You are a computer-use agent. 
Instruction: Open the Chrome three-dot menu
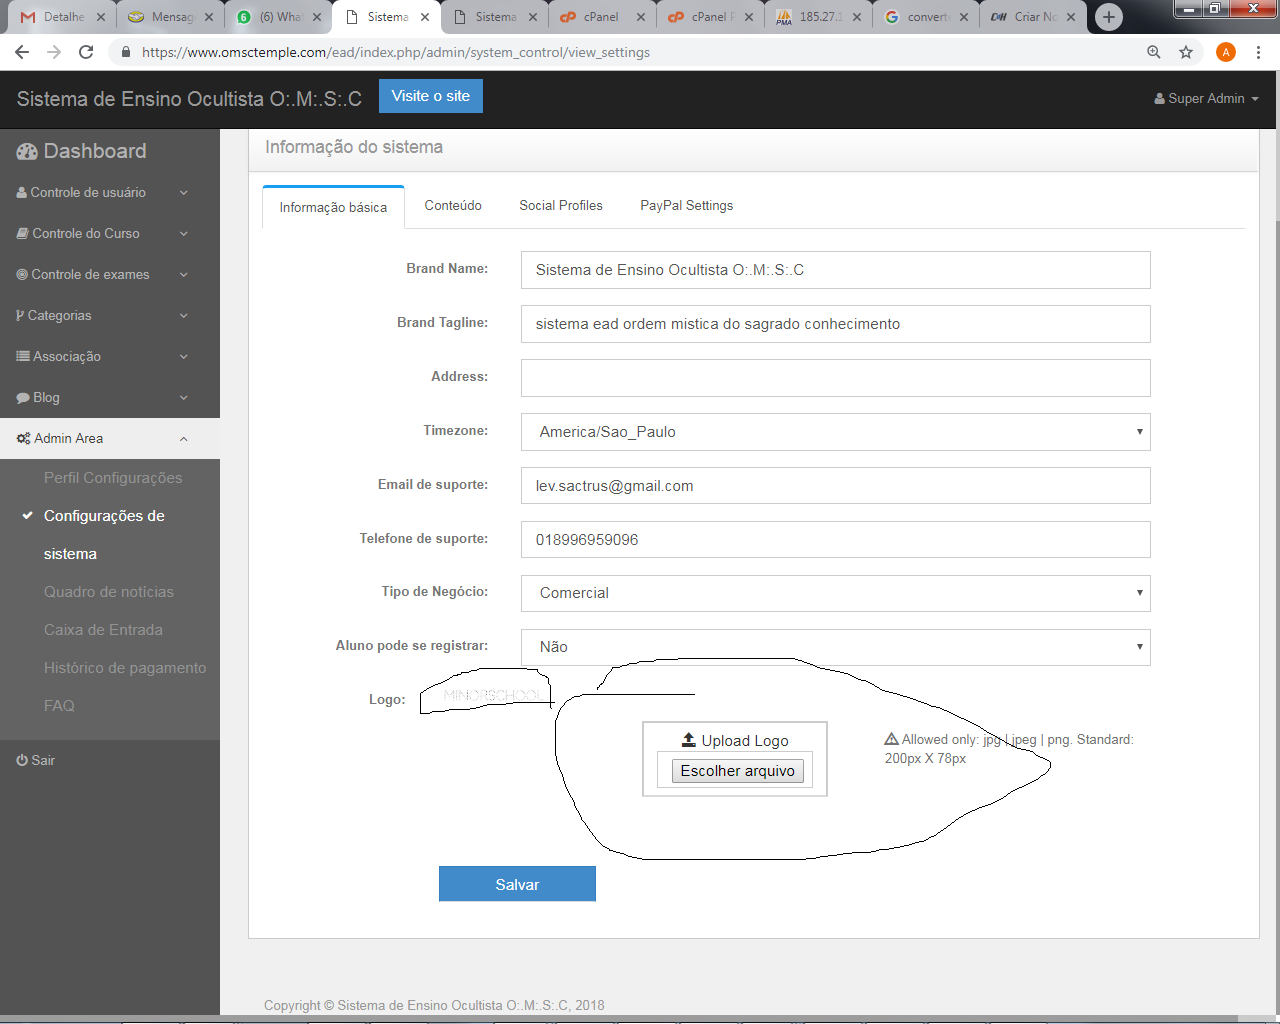point(1258,52)
